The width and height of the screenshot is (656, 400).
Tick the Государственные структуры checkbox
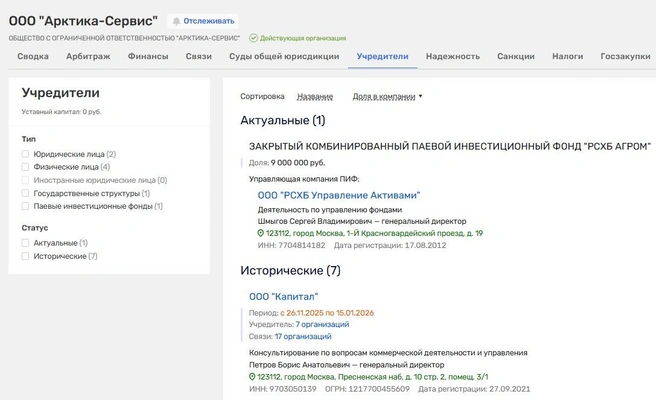25,193
